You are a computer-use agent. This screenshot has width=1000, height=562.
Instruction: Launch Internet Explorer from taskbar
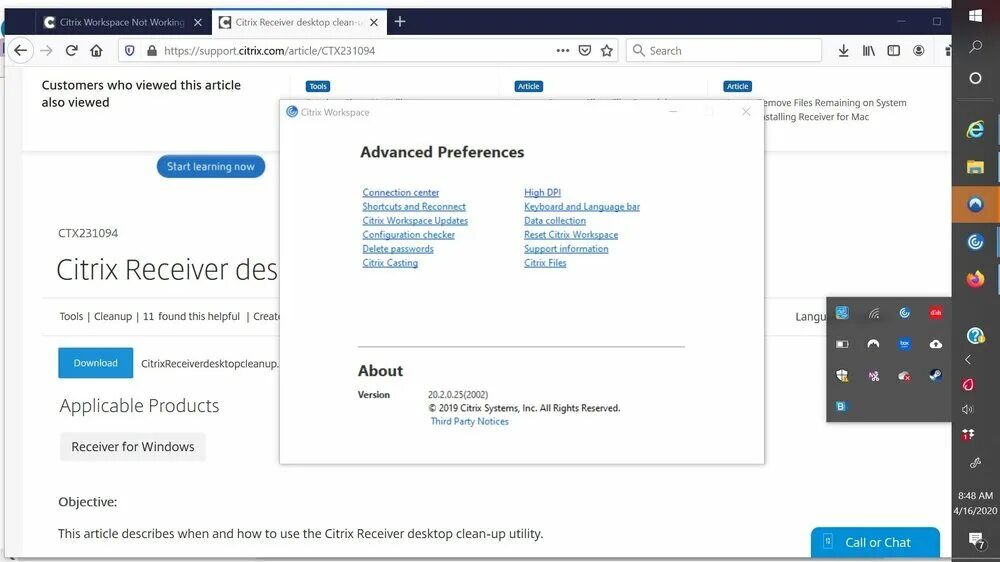point(975,129)
